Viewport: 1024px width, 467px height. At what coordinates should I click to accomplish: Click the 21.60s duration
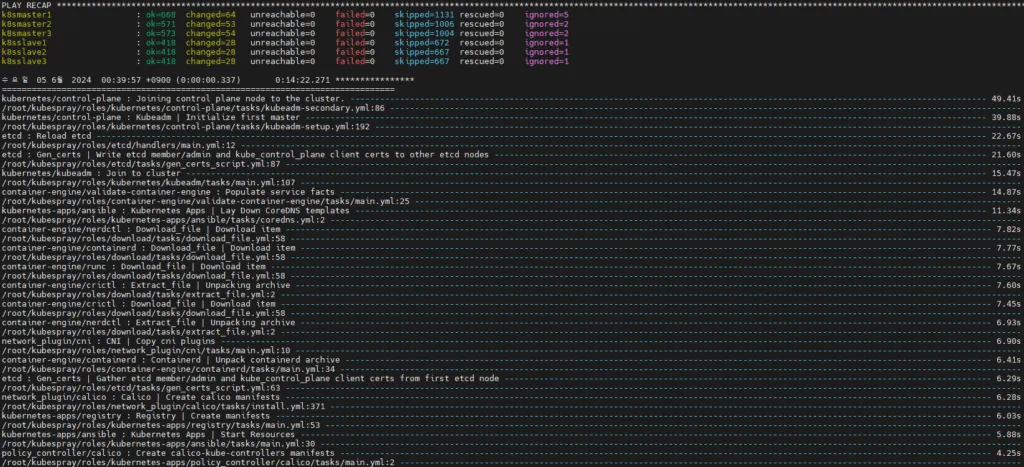pos(1007,155)
